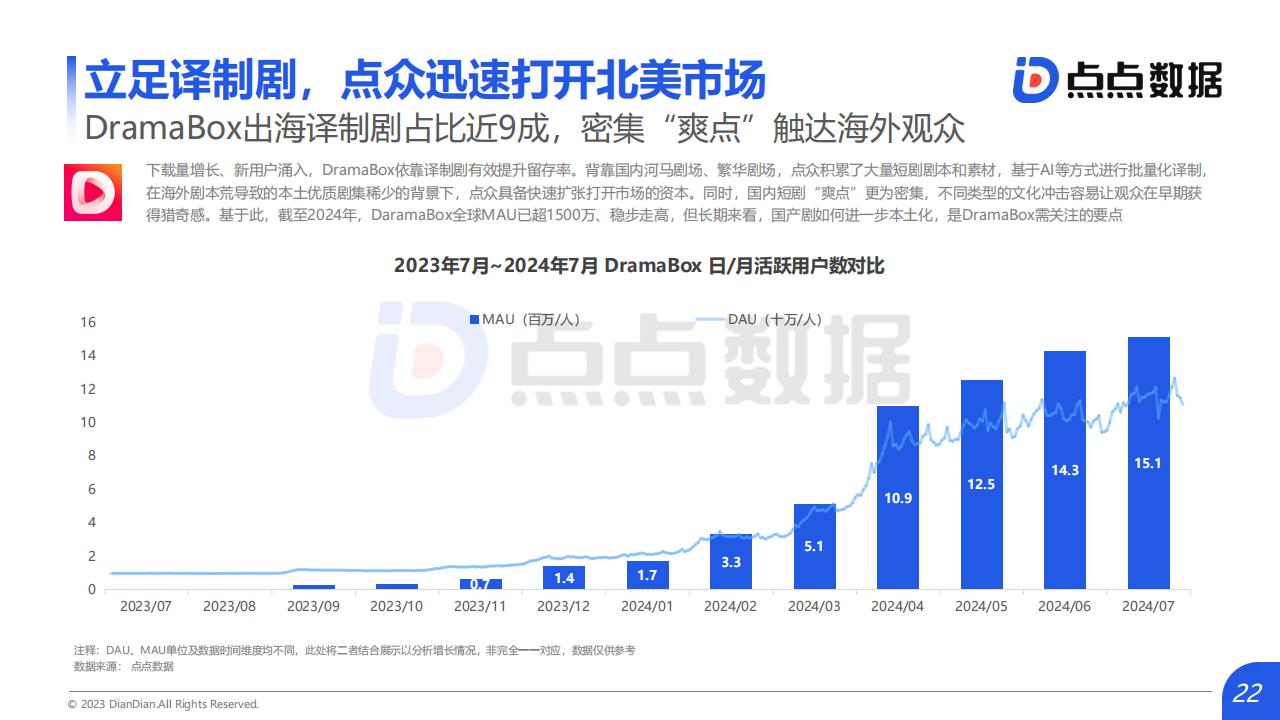This screenshot has width=1280, height=720.
Task: Click the 点点数据 logo text top right
Action: pos(1144,80)
